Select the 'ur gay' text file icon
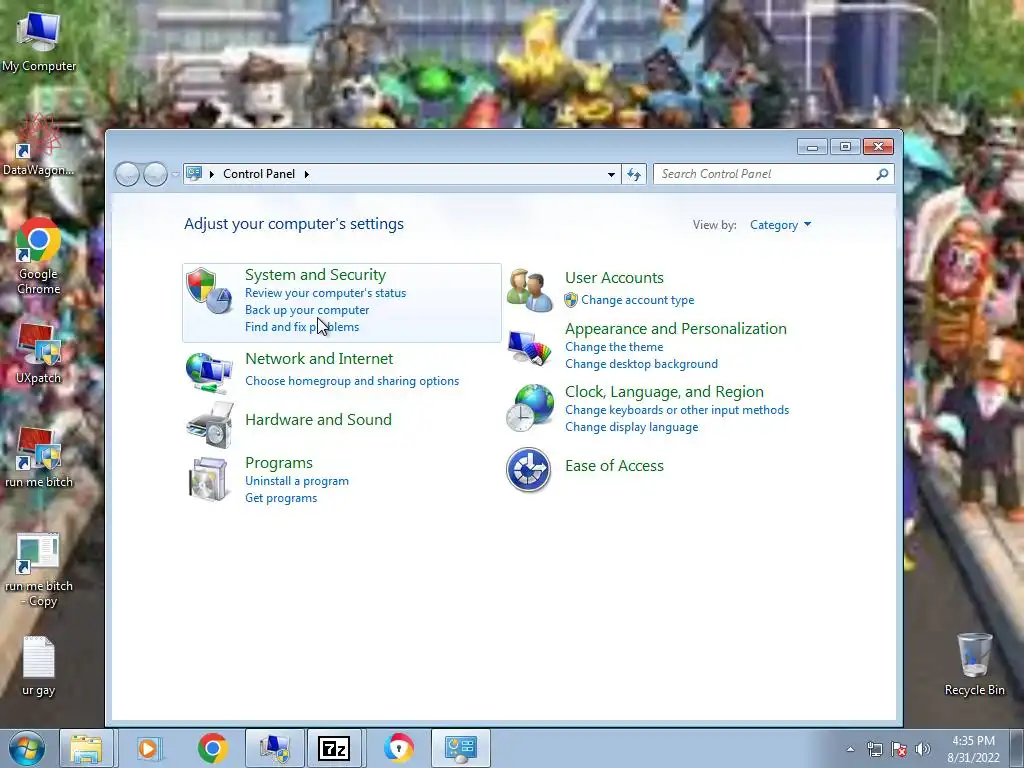The height and width of the screenshot is (768, 1024). [39, 666]
